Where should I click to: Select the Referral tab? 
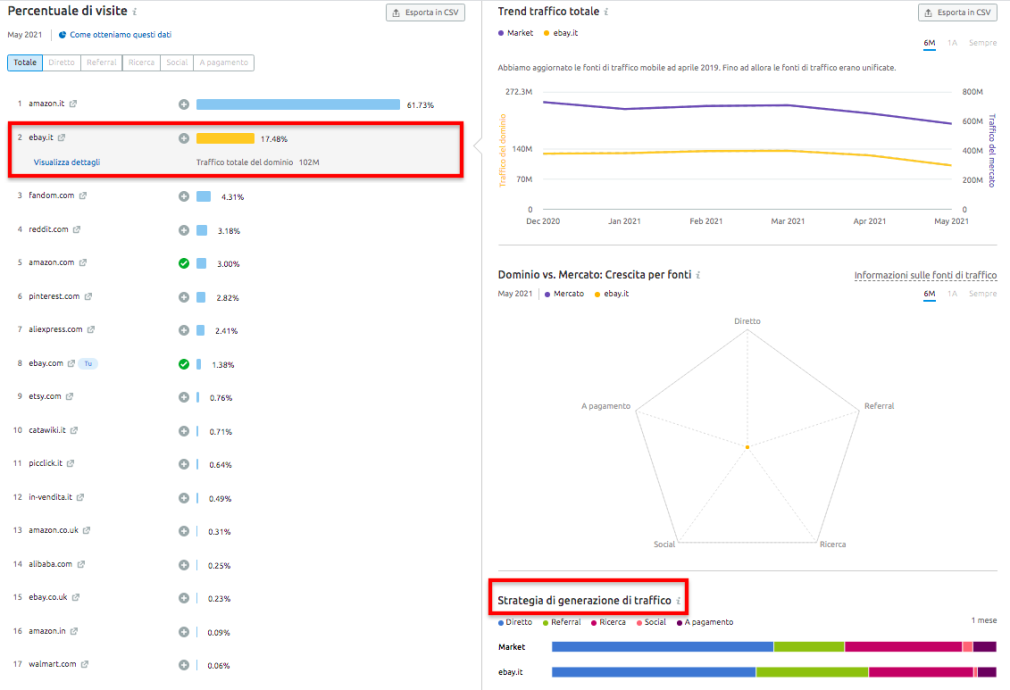[x=102, y=62]
